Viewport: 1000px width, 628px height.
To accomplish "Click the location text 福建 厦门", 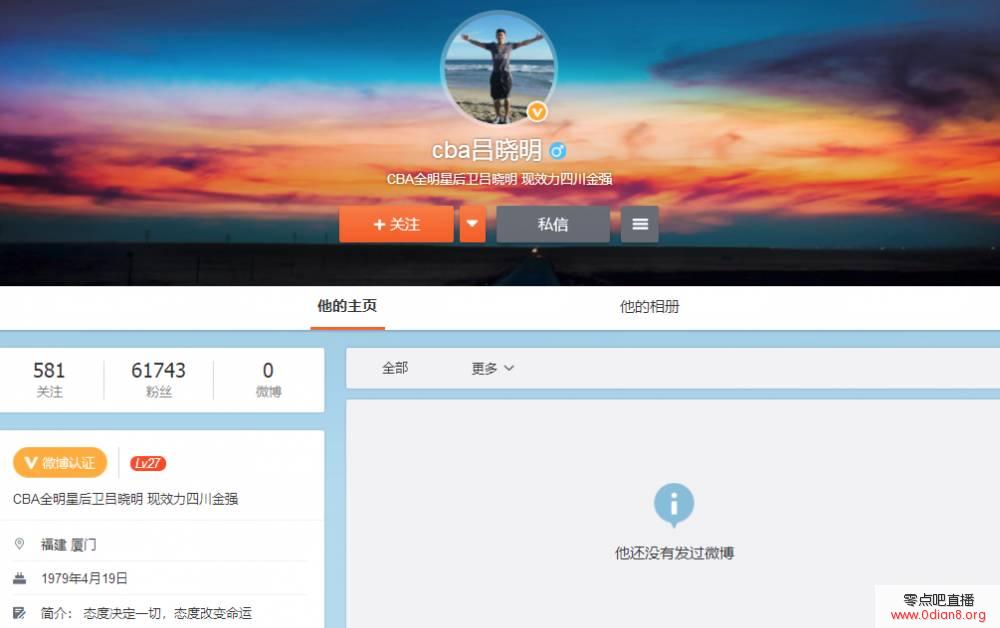I will tap(69, 544).
